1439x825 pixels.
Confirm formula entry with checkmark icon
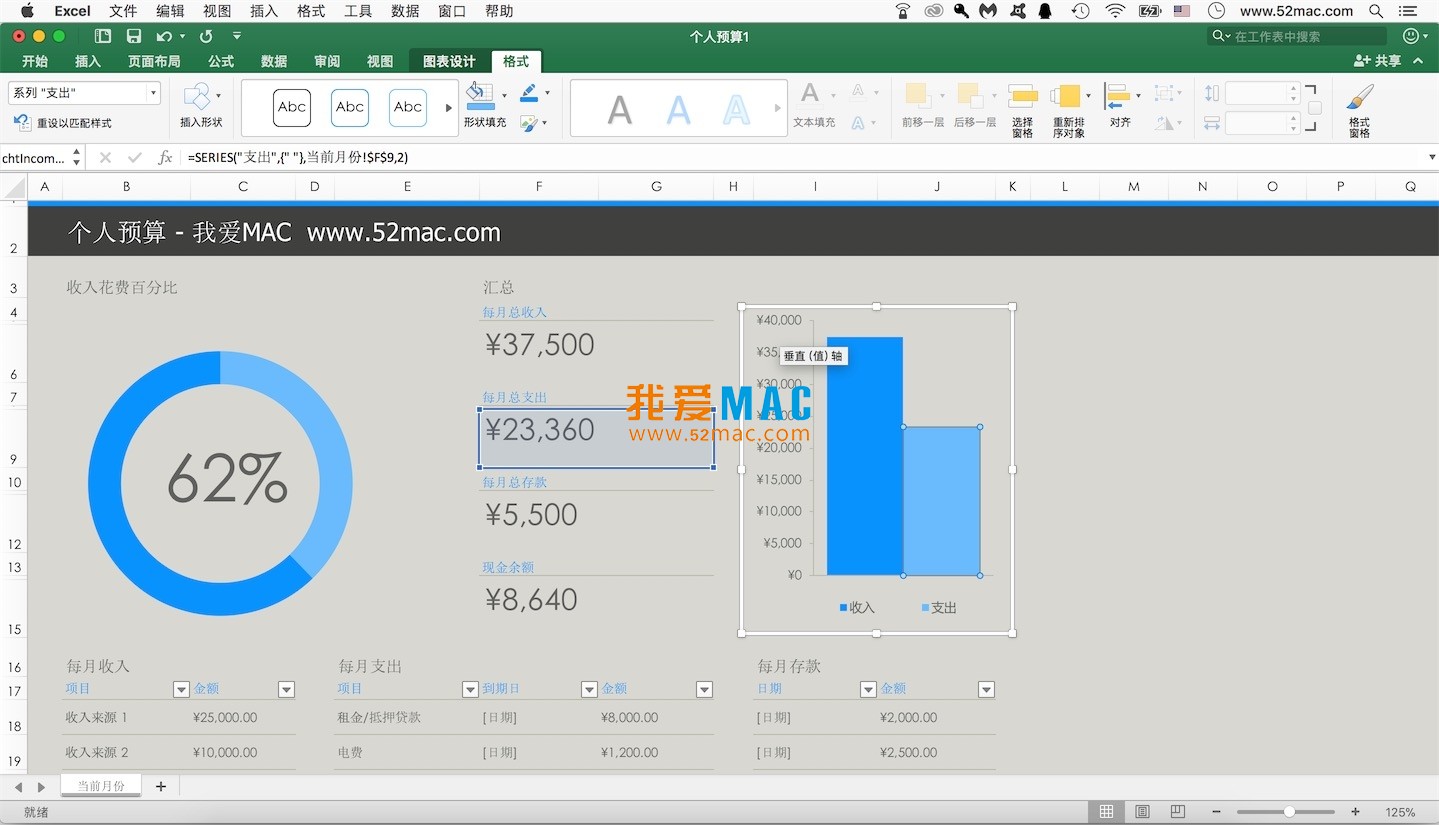[x=135, y=157]
